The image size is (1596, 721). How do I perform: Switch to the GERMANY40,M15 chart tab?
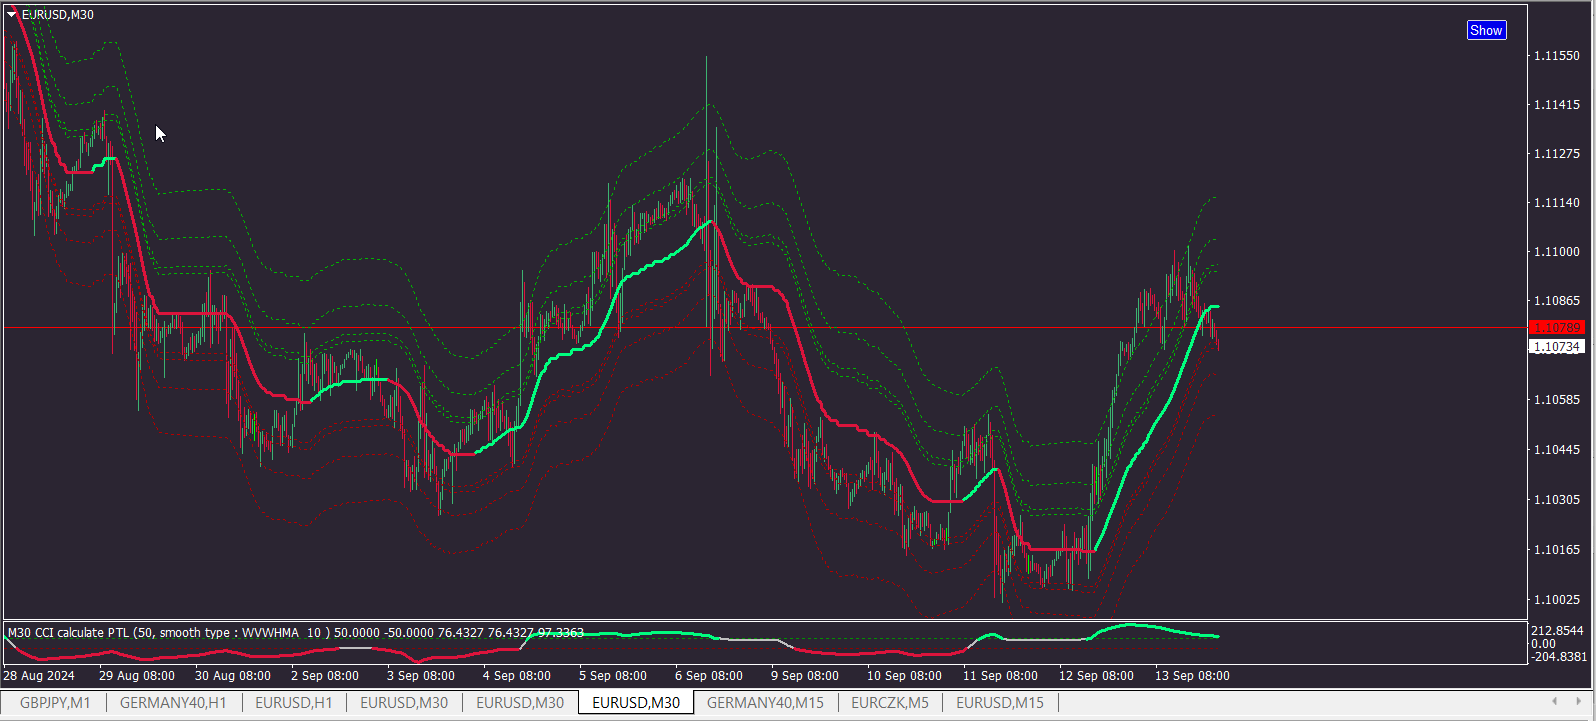coord(765,703)
